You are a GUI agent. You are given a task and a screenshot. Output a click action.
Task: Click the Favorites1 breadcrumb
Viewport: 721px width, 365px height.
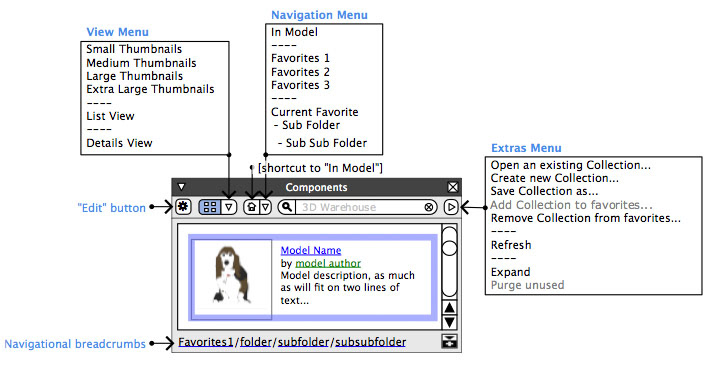pos(206,342)
